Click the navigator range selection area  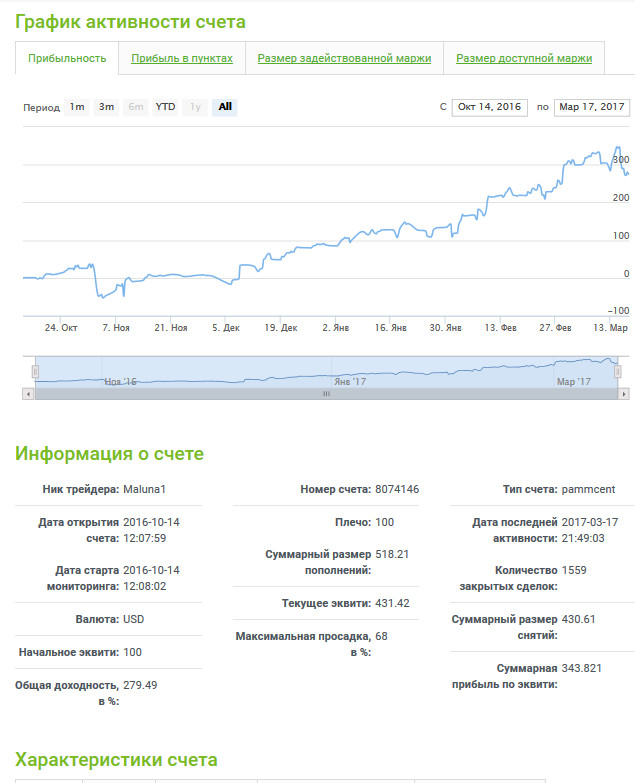[326, 373]
